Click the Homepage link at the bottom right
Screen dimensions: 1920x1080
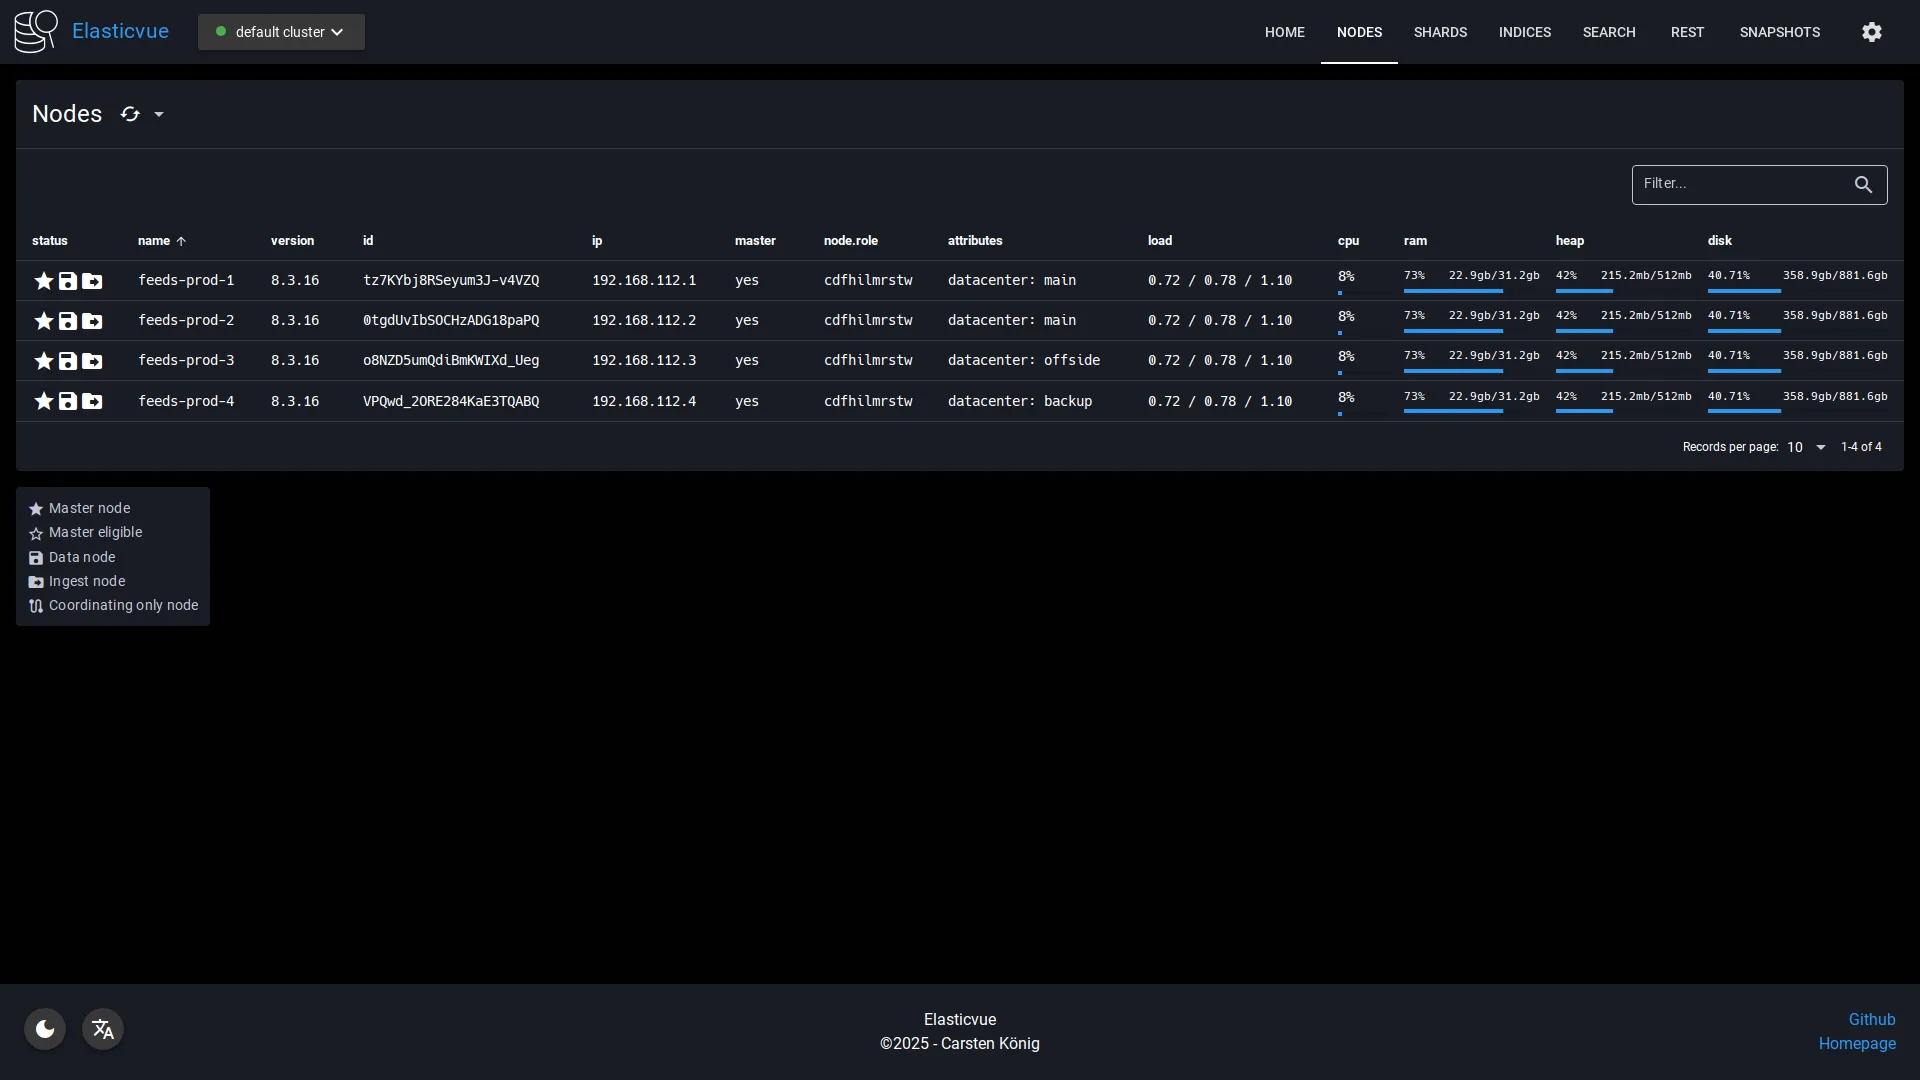(x=1858, y=1044)
